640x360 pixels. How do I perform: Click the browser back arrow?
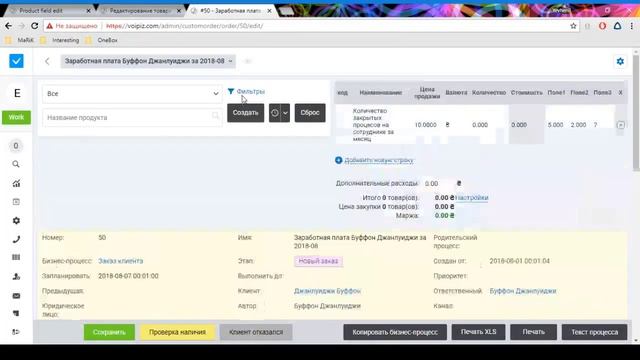click(x=9, y=26)
